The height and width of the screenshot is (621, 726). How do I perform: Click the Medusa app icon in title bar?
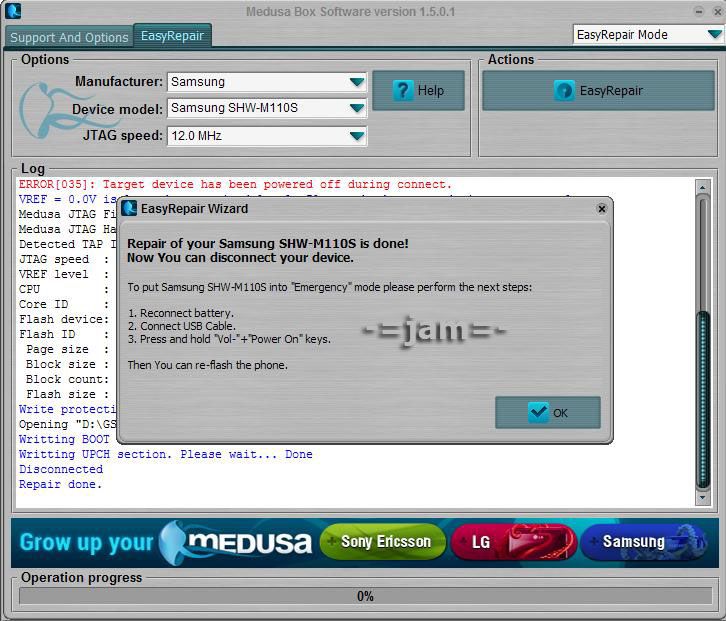click(13, 11)
